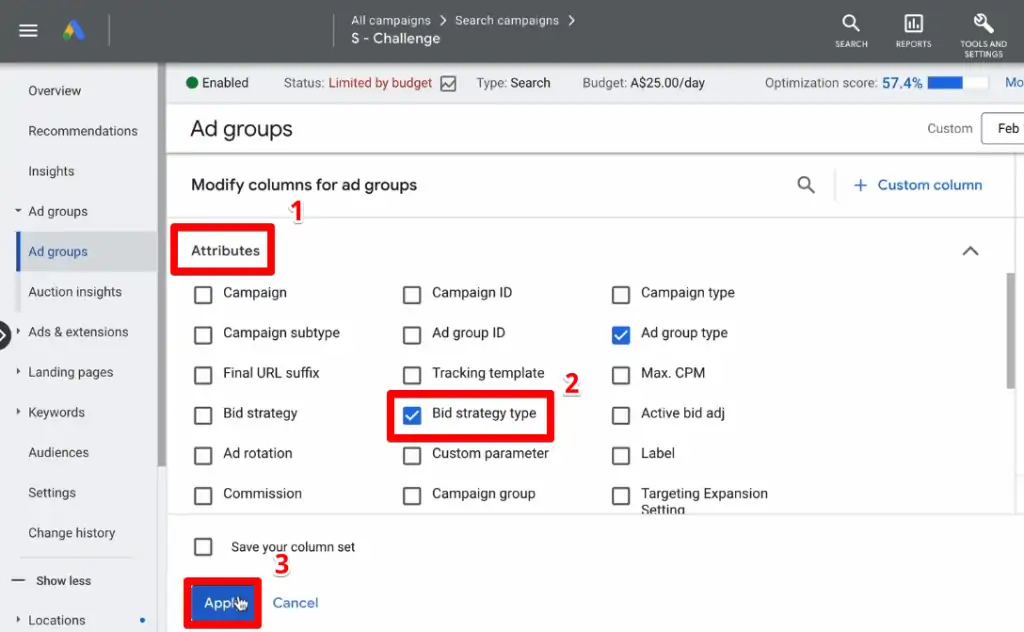The image size is (1024, 632).
Task: Click the Reports icon in the top bar
Action: 913,30
